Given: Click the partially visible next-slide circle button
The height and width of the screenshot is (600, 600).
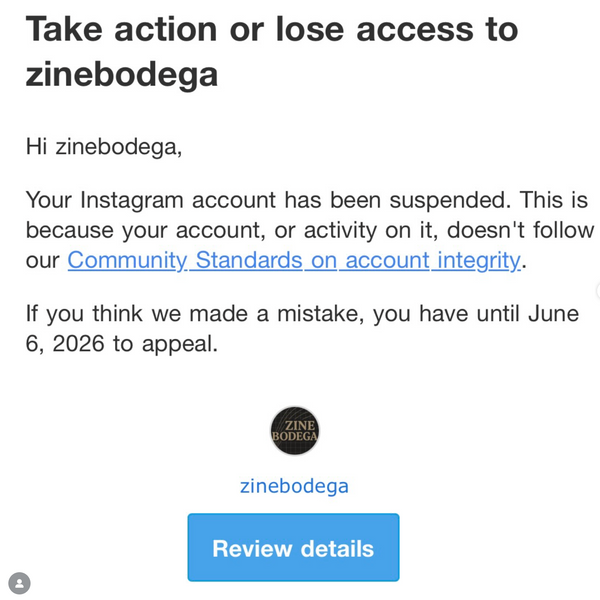Looking at the screenshot, I should click(x=597, y=290).
